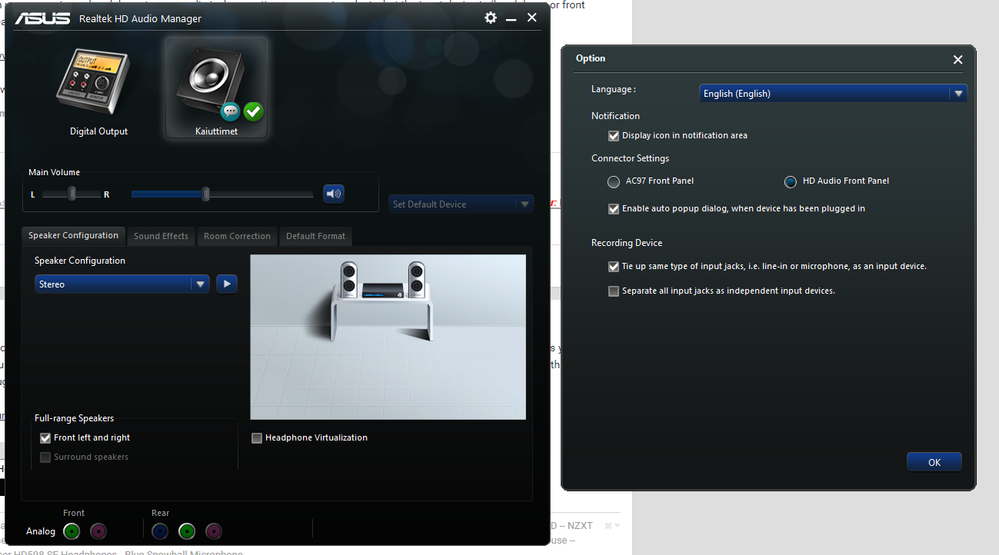Click the green Rear analog jack

[x=187, y=531]
